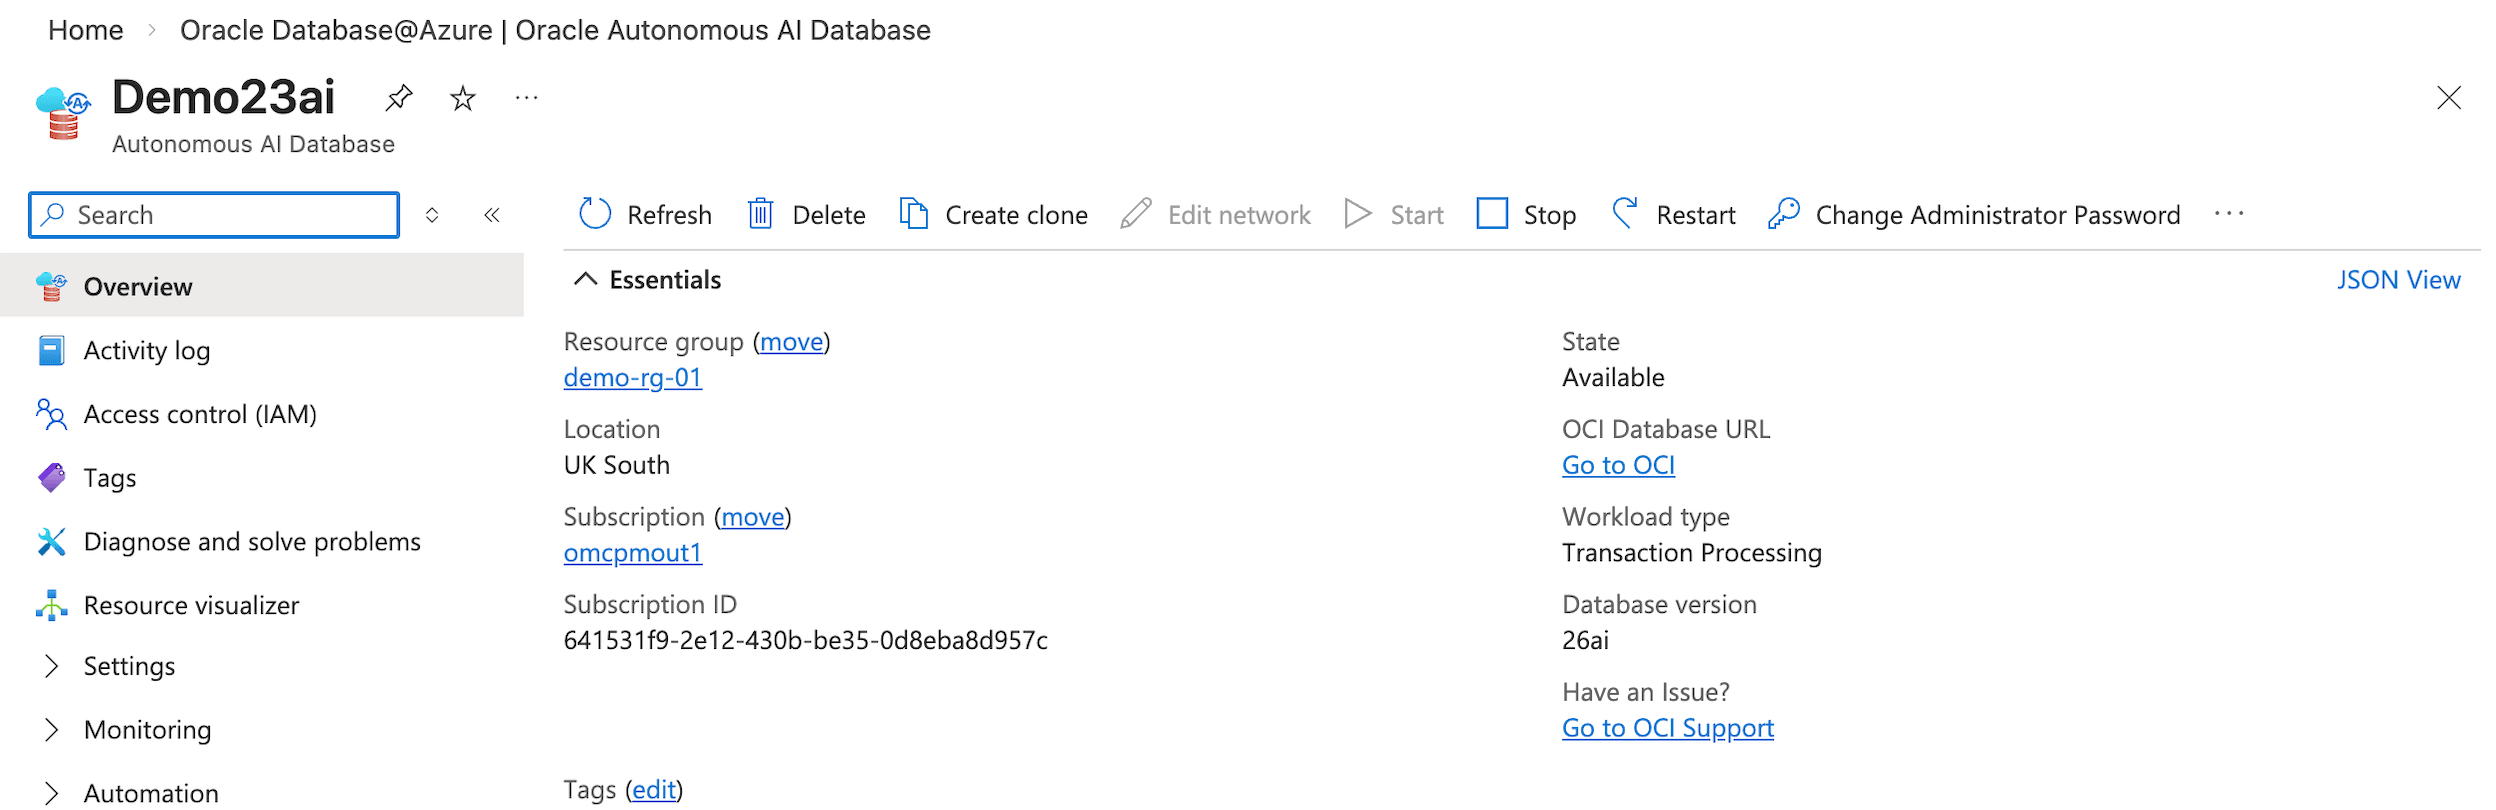Click the 'UK South' location value

click(616, 465)
